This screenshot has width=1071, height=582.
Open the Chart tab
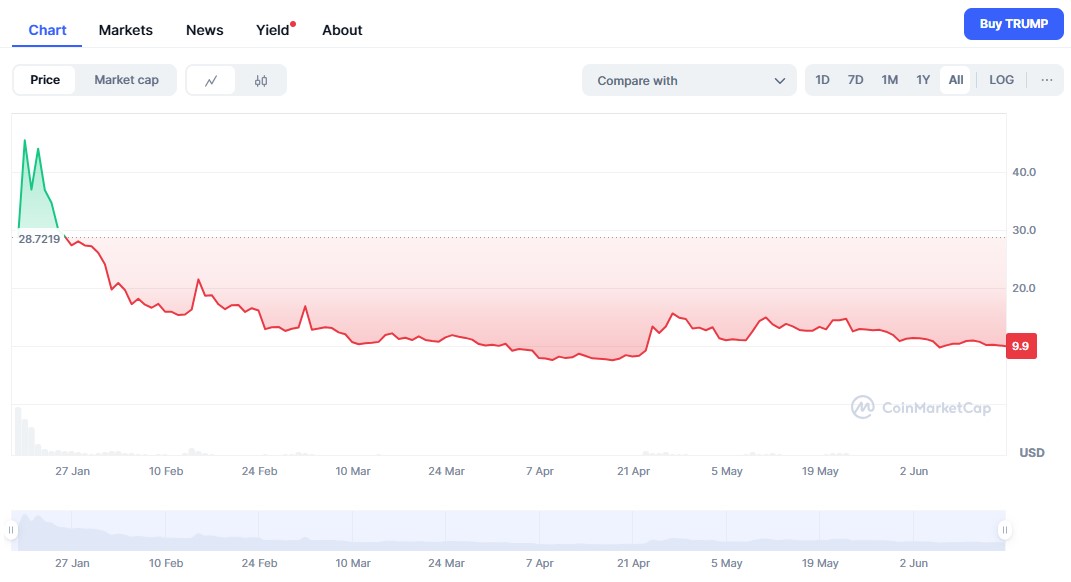[x=47, y=30]
